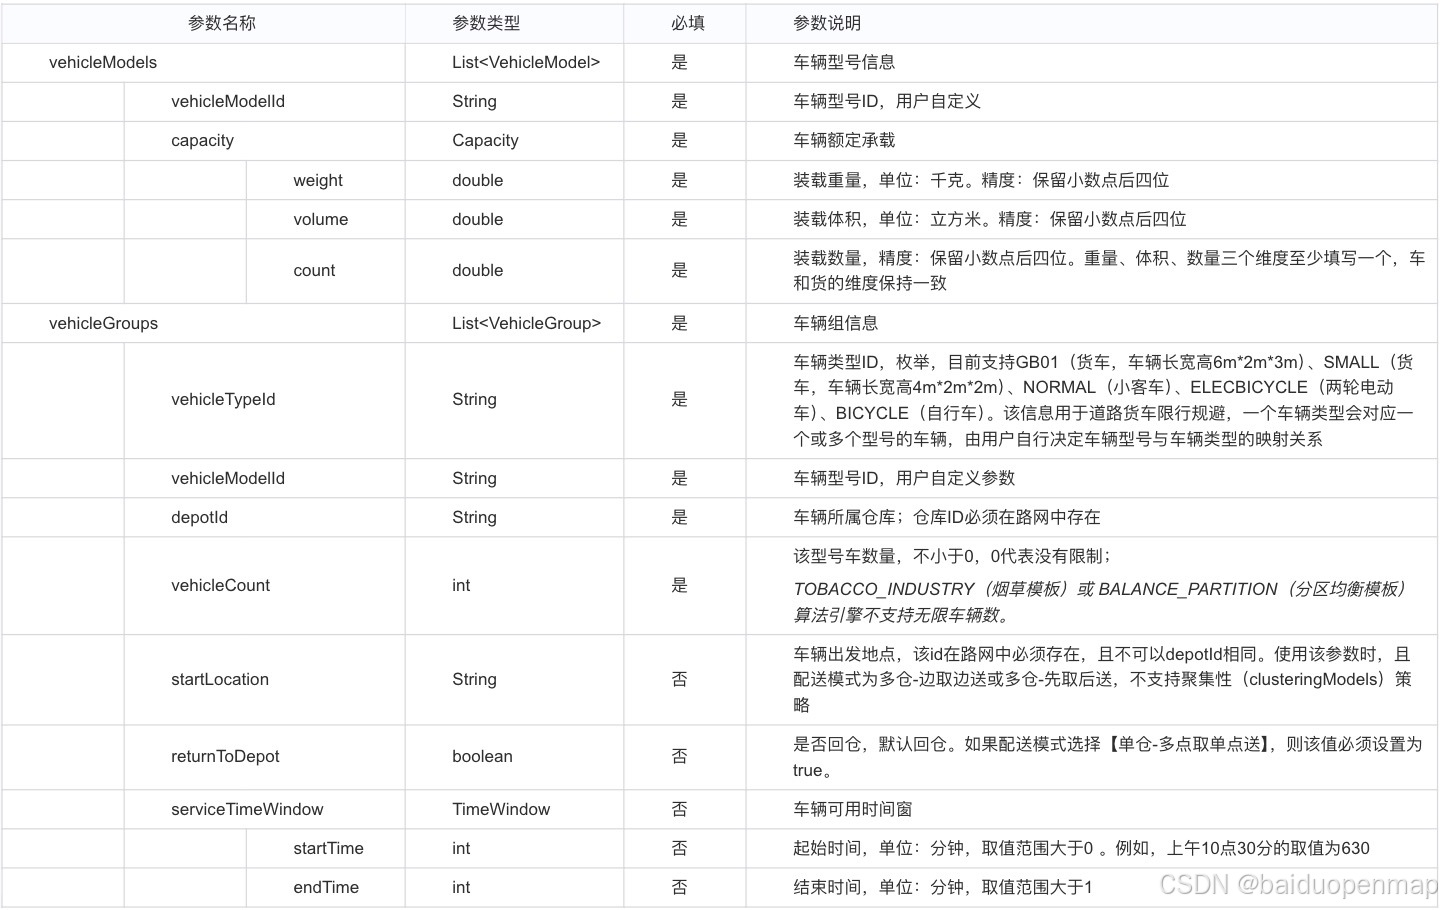The width and height of the screenshot is (1442, 910).
Task: Click the String type in the vehicleTypeId row
Action: pyautogui.click(x=474, y=399)
